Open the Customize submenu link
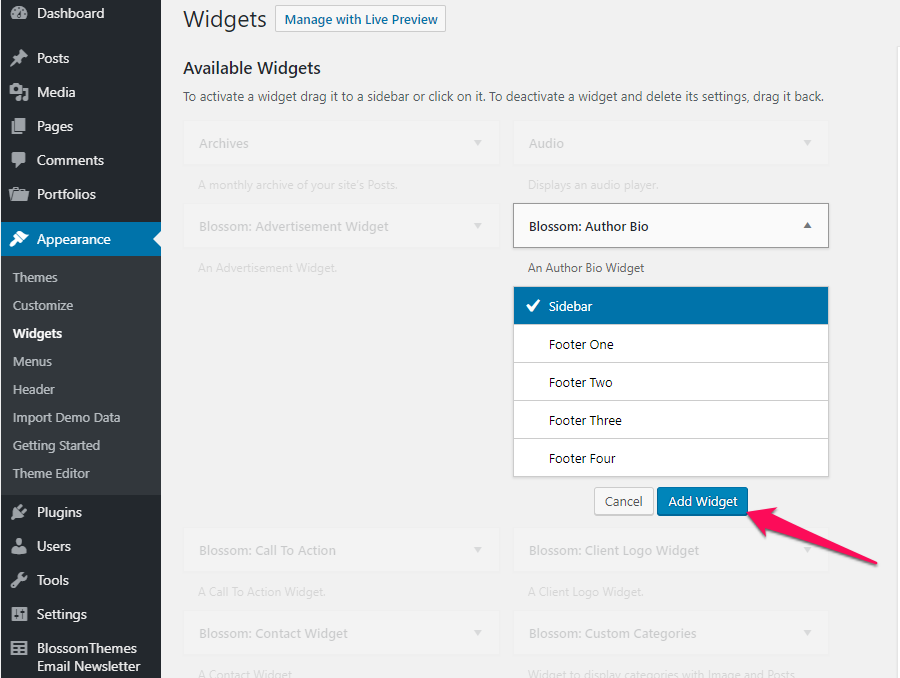Viewport: 900px width, 678px height. coord(43,305)
